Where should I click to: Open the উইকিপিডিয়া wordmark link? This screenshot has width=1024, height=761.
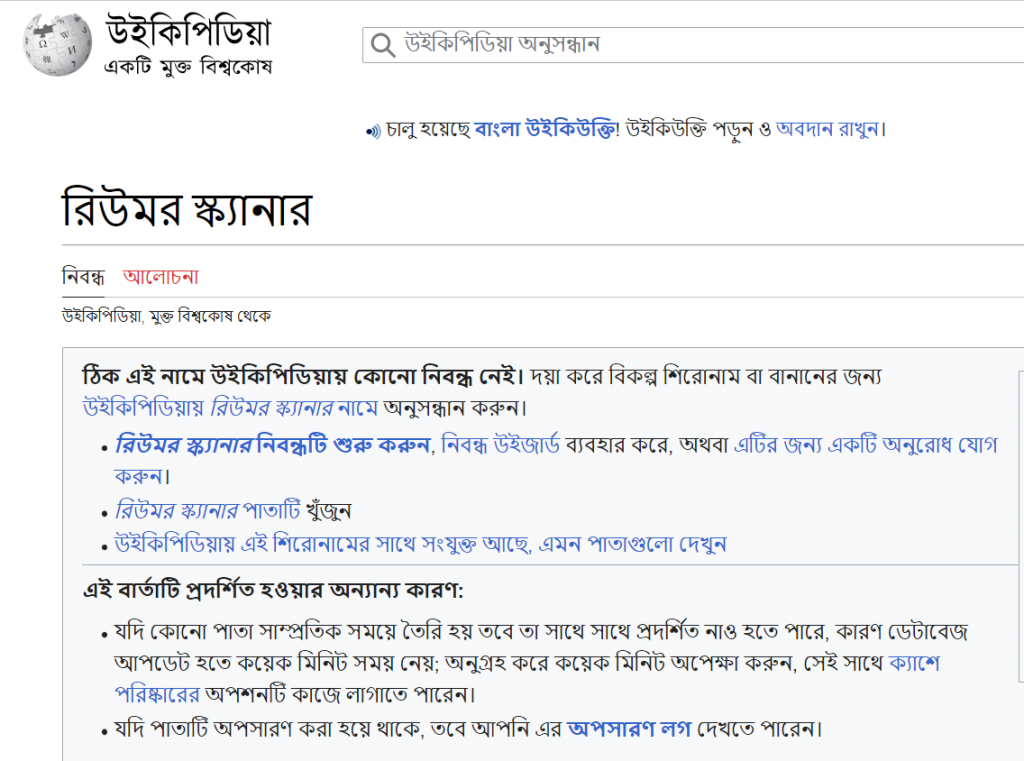point(188,32)
